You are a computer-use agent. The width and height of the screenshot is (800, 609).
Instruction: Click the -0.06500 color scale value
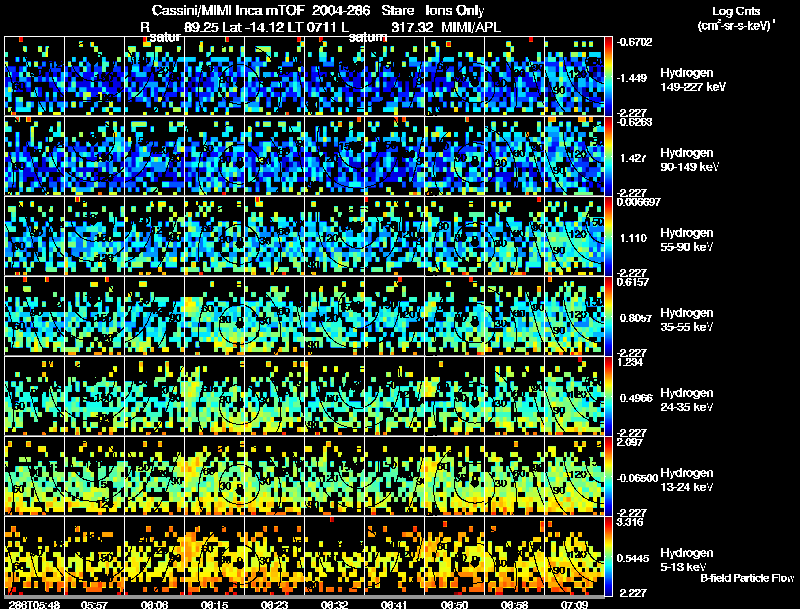pos(637,478)
